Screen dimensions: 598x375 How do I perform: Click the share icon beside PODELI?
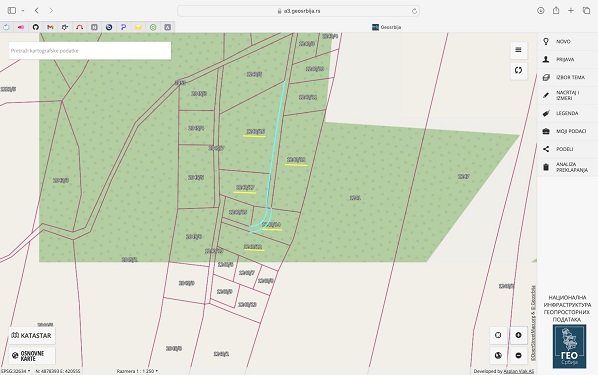[x=546, y=149]
